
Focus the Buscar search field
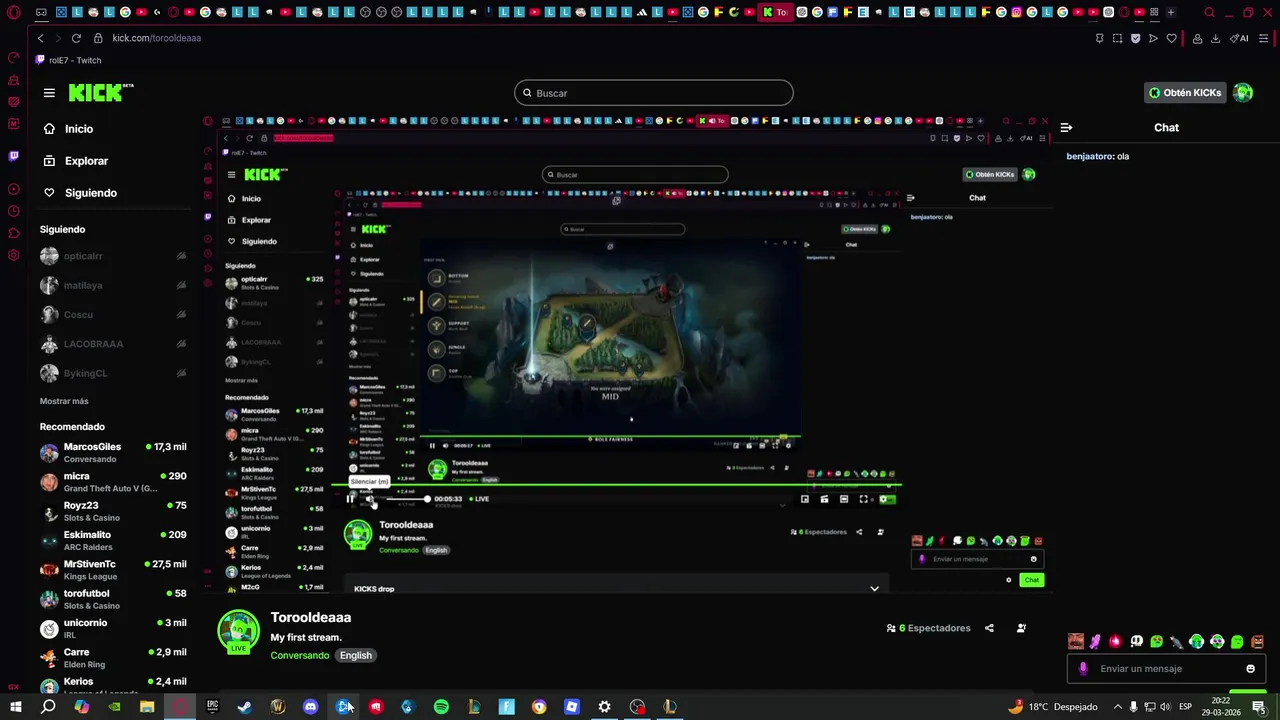(654, 93)
